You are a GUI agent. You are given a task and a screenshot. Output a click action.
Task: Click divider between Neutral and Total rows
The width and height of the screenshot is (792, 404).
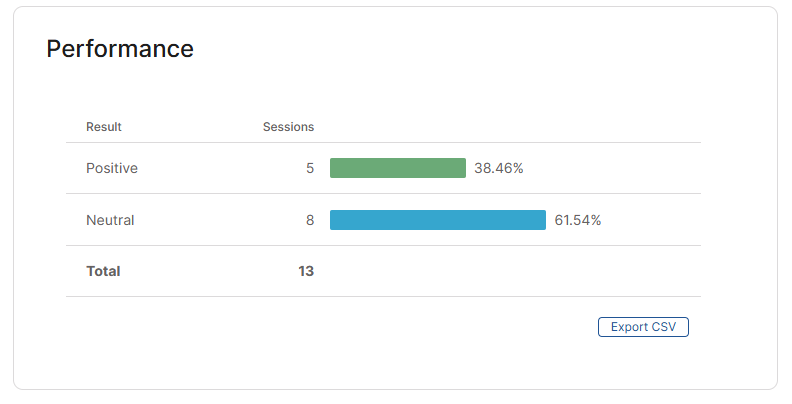383,245
